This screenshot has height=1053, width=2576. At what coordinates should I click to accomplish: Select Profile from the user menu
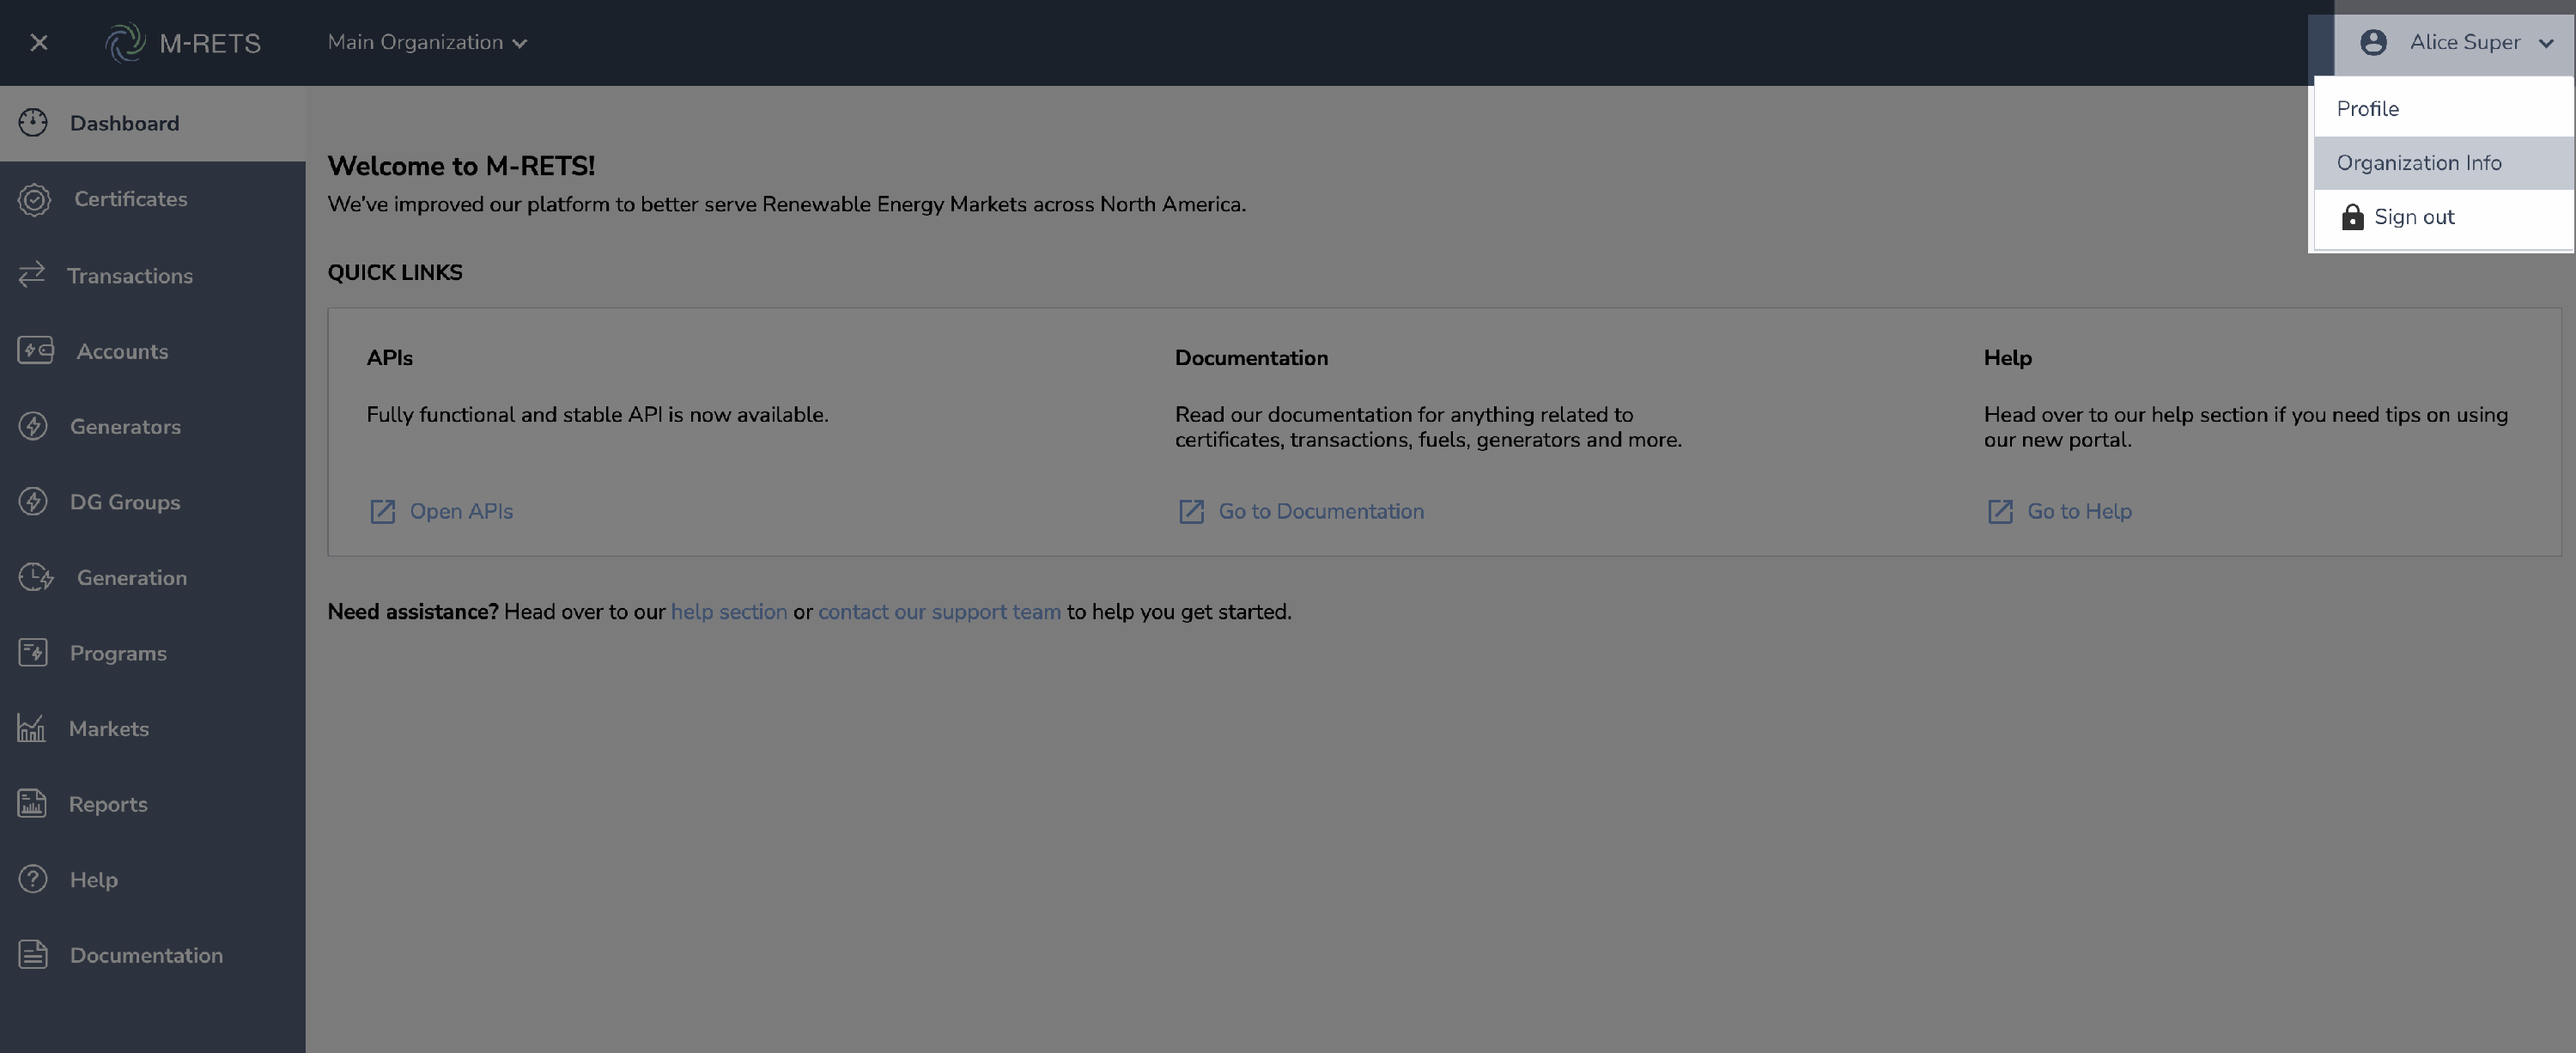tap(2367, 109)
